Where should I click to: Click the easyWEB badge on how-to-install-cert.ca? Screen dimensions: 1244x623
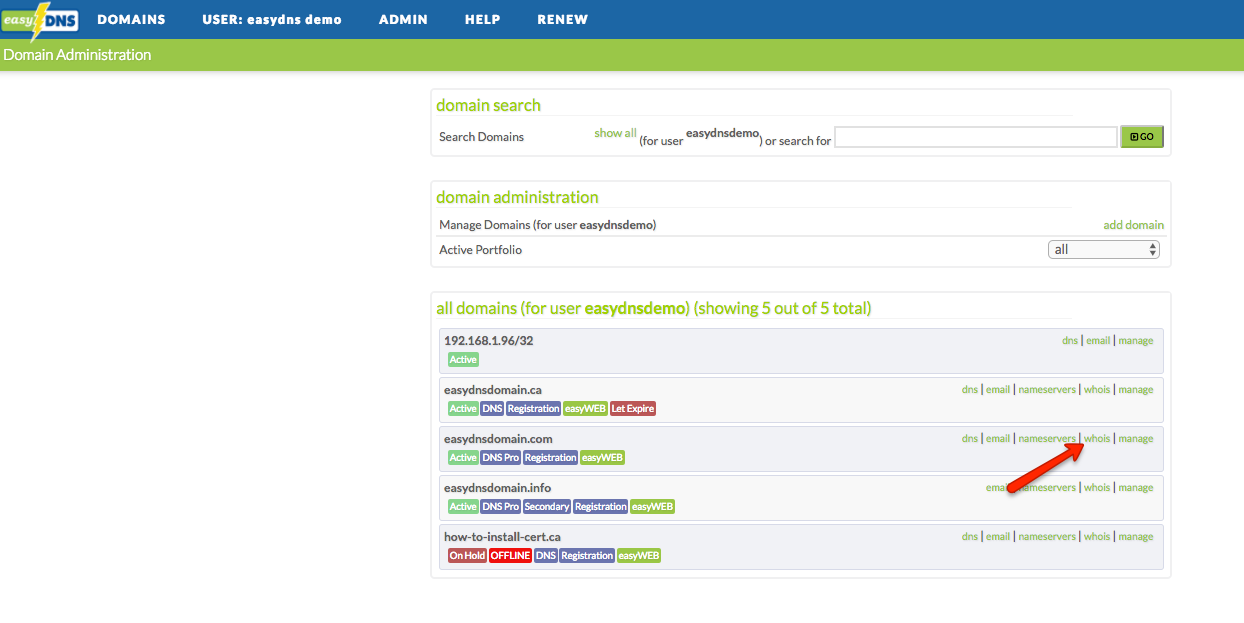coord(638,556)
